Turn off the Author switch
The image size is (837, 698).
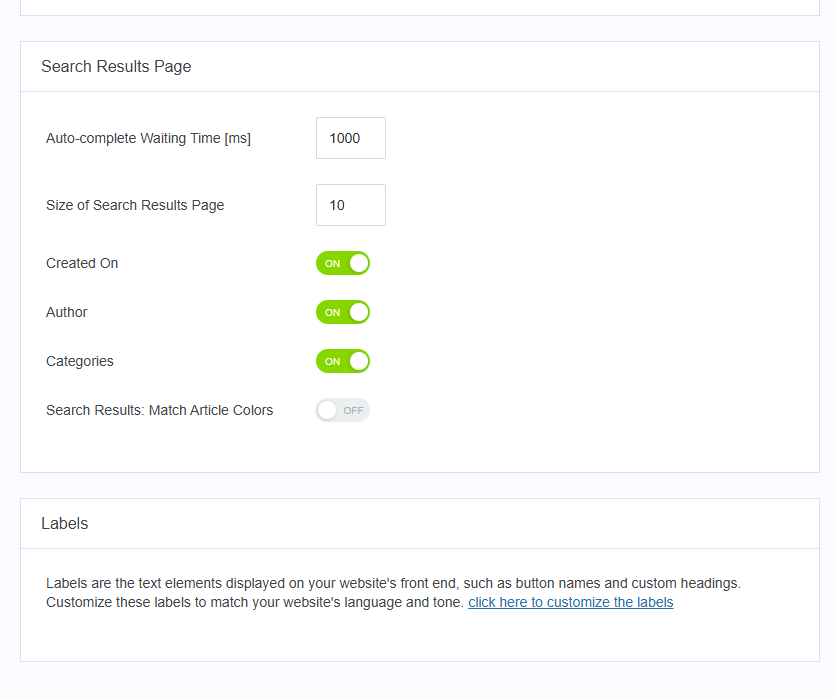coord(343,312)
